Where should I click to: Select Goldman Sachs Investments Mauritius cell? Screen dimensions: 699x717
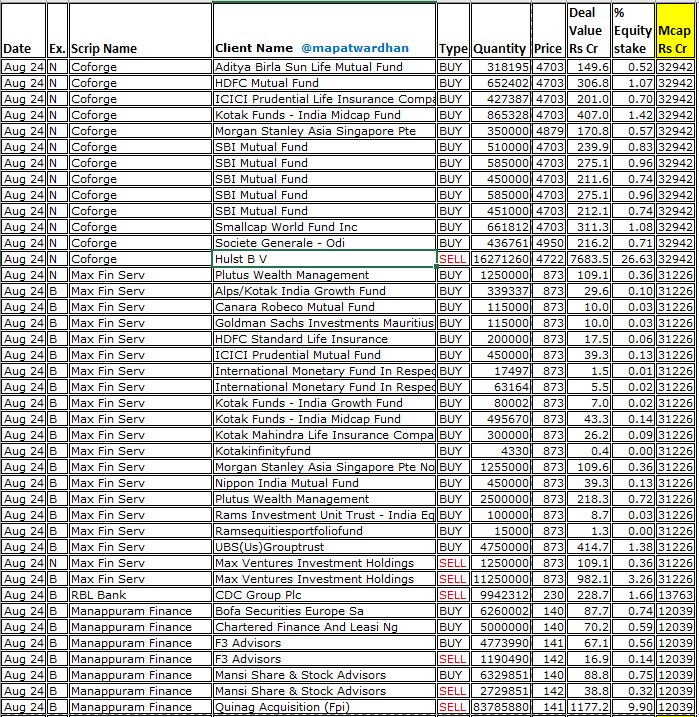tap(324, 323)
